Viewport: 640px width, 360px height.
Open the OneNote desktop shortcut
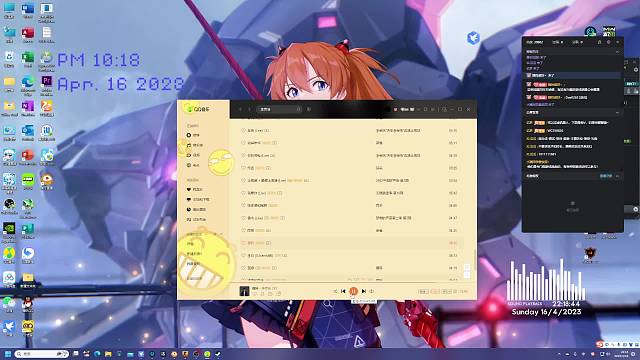tap(28, 108)
